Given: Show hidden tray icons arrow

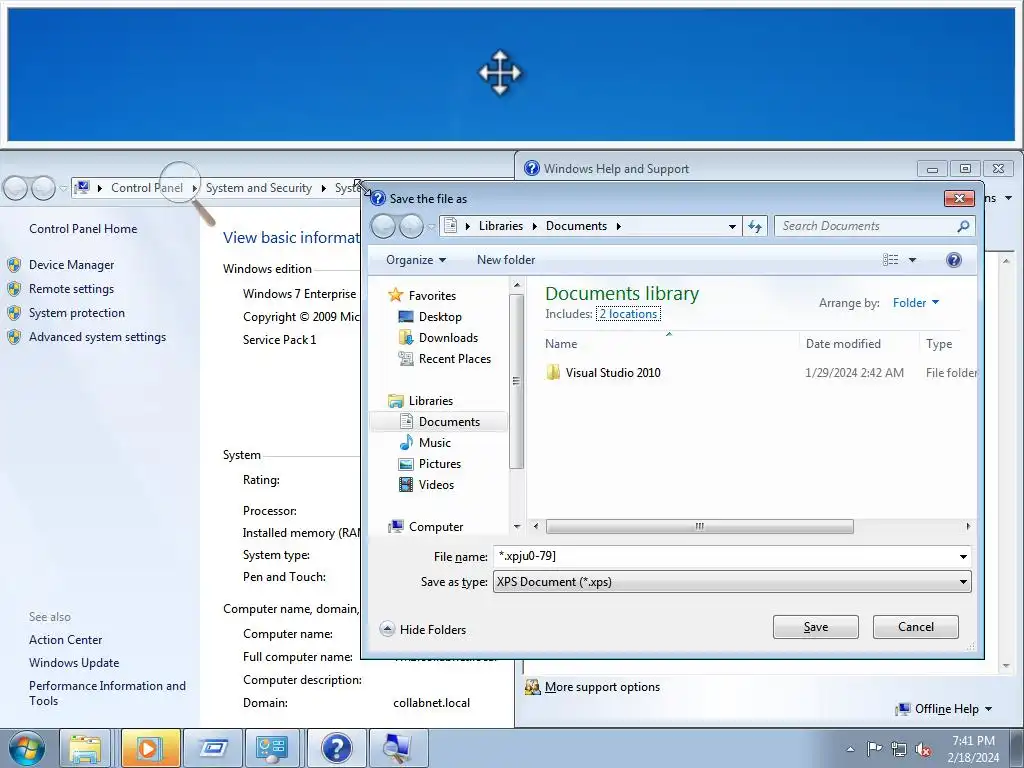Looking at the screenshot, I should (850, 749).
